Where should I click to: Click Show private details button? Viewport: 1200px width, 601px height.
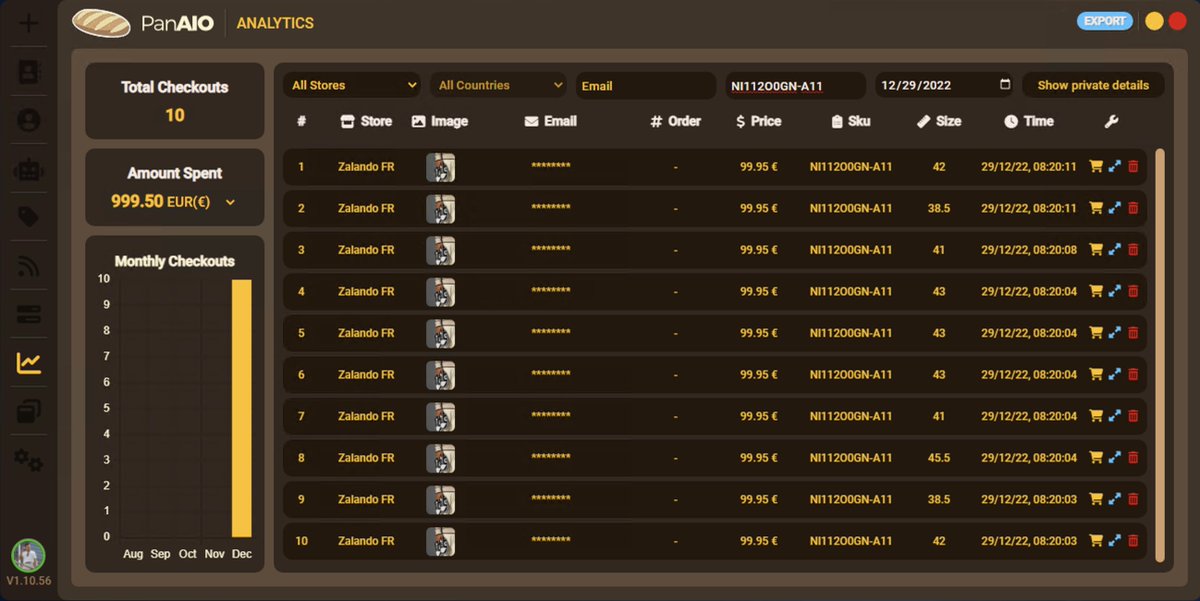pyautogui.click(x=1093, y=85)
